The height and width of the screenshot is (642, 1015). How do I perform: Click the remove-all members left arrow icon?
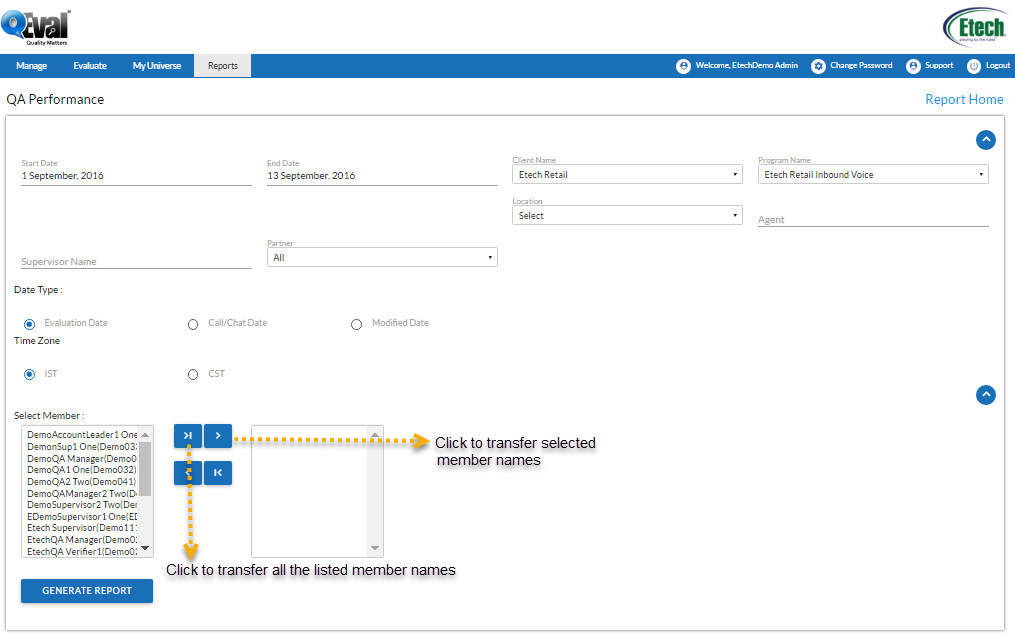[x=218, y=472]
